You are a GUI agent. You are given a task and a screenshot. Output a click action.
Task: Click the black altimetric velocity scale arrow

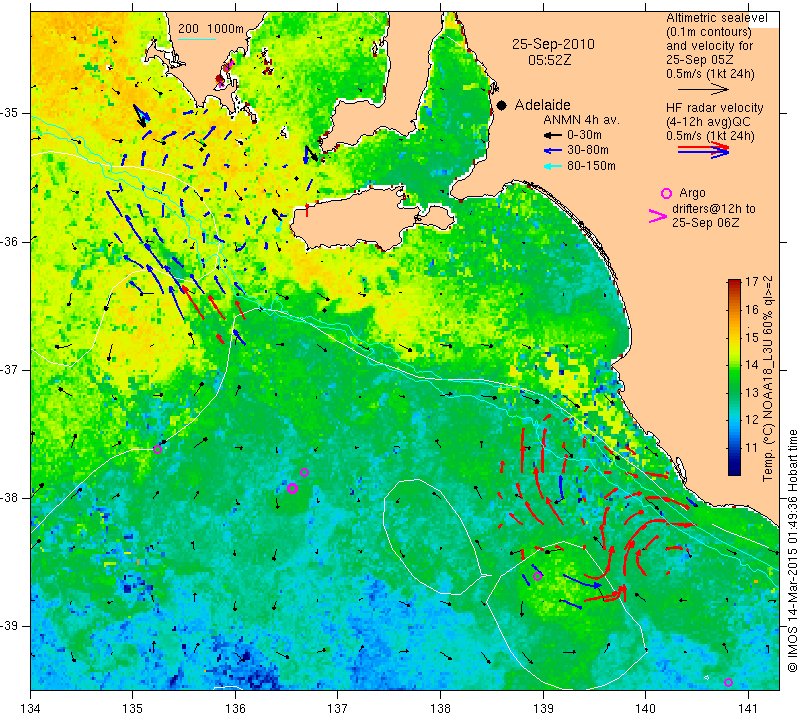(x=703, y=89)
